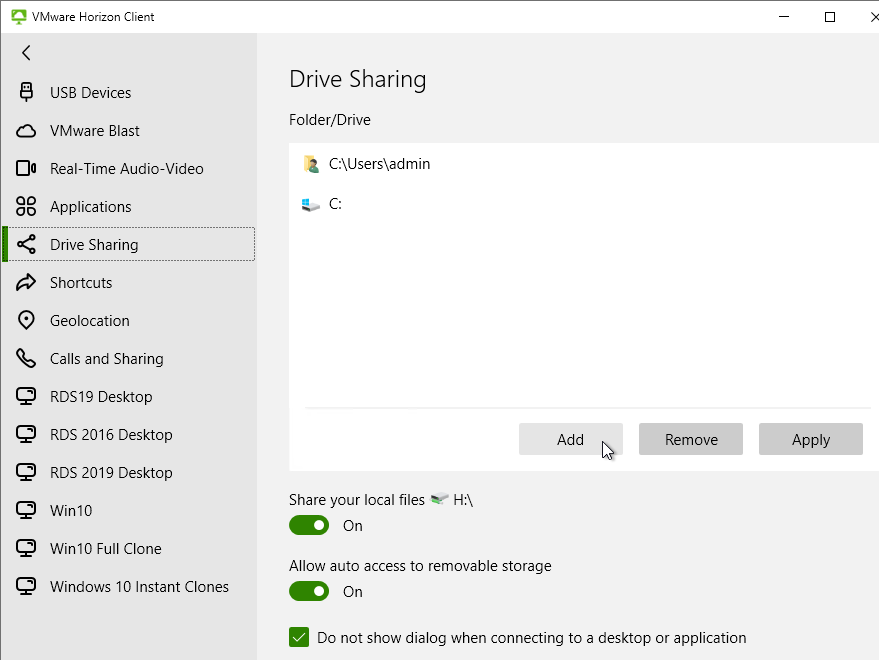Screen dimensions: 879x660
Task: Click the Remove button
Action: pos(691,439)
